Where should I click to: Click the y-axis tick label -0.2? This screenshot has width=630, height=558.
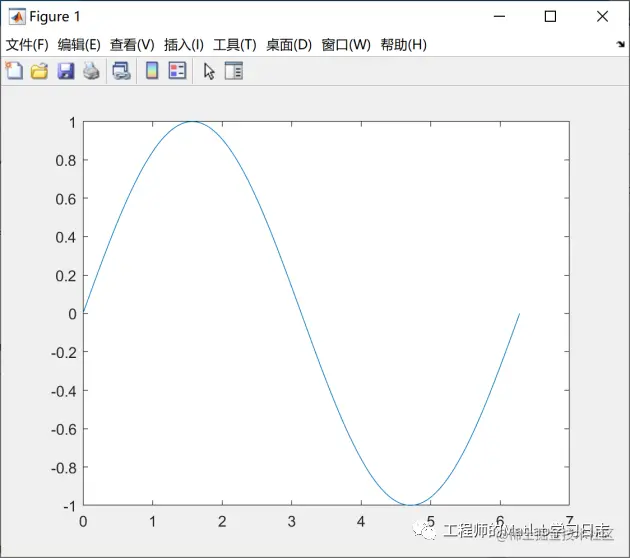[x=63, y=353]
